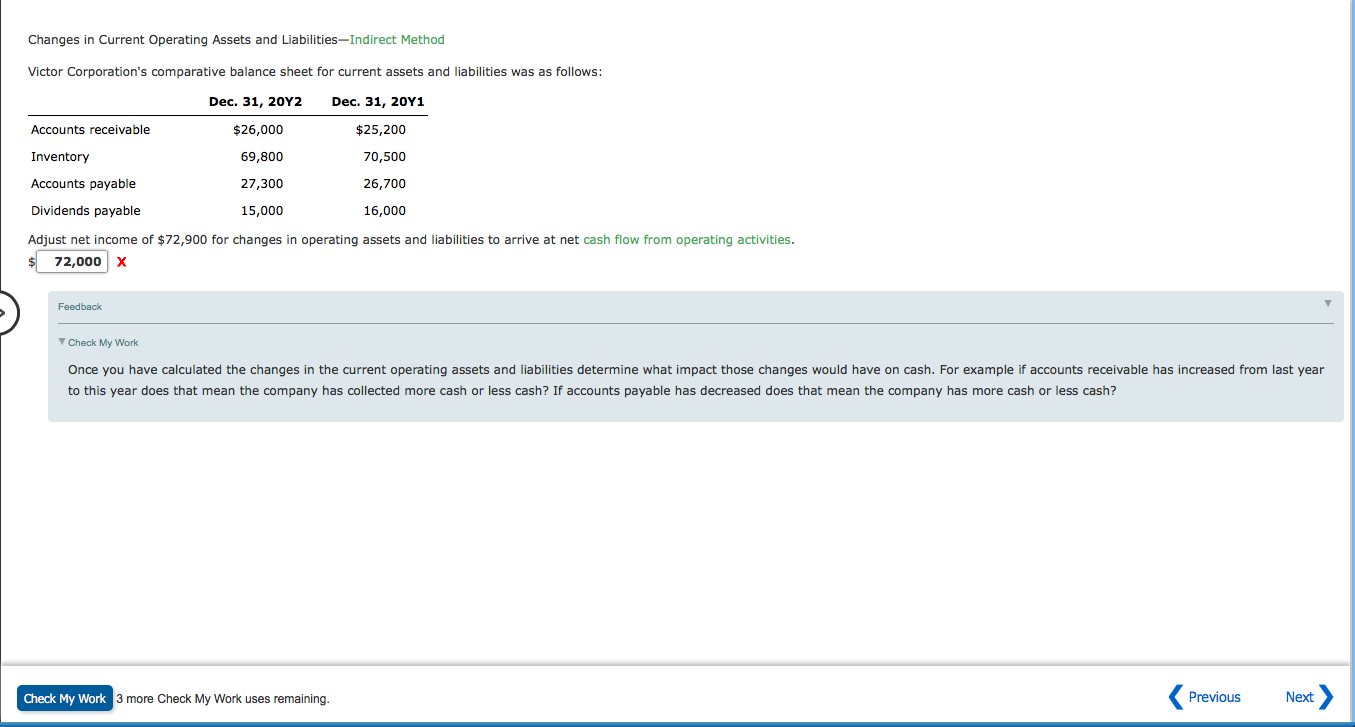Screen dimensions: 1355x727
Task: Select the Accounts payable row label
Action: point(83,184)
